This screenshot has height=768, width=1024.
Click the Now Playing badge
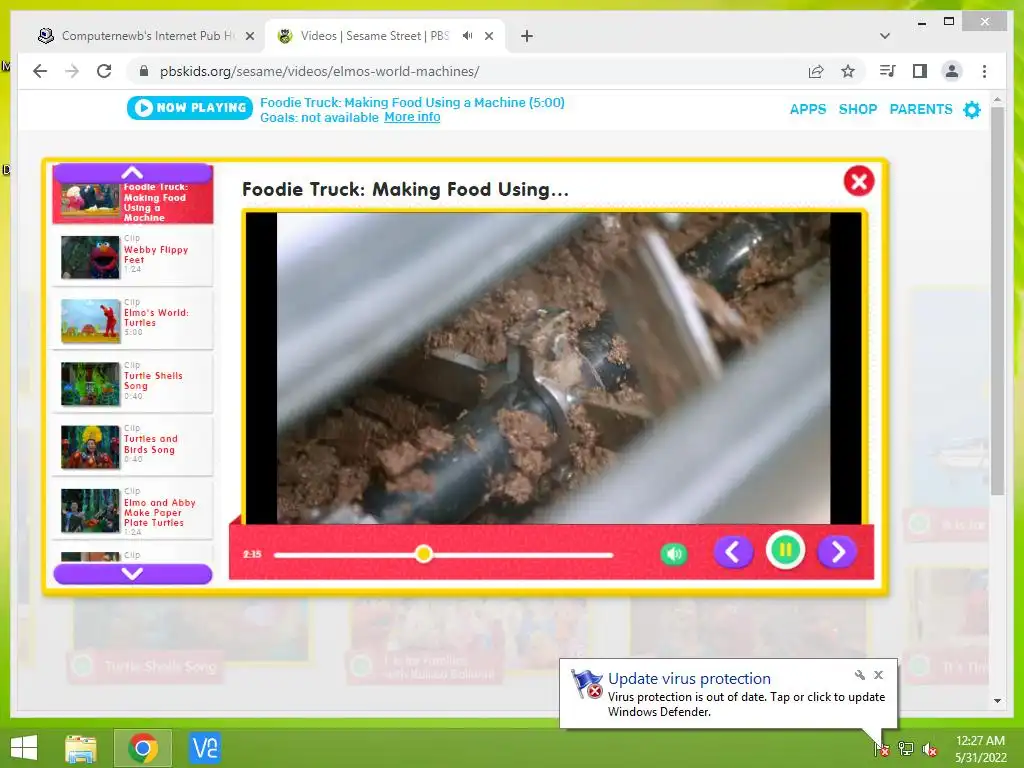pyautogui.click(x=190, y=108)
